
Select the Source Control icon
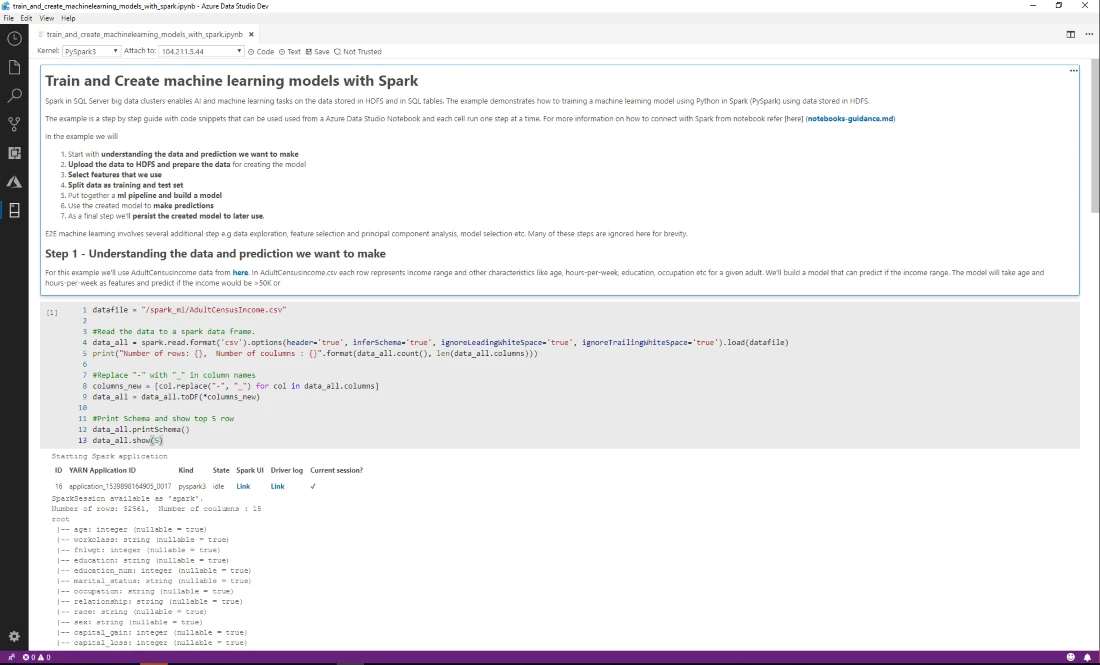click(13, 123)
